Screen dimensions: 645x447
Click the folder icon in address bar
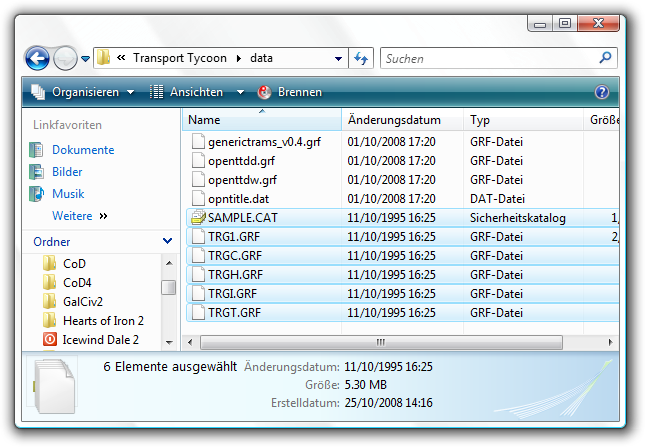pyautogui.click(x=103, y=58)
